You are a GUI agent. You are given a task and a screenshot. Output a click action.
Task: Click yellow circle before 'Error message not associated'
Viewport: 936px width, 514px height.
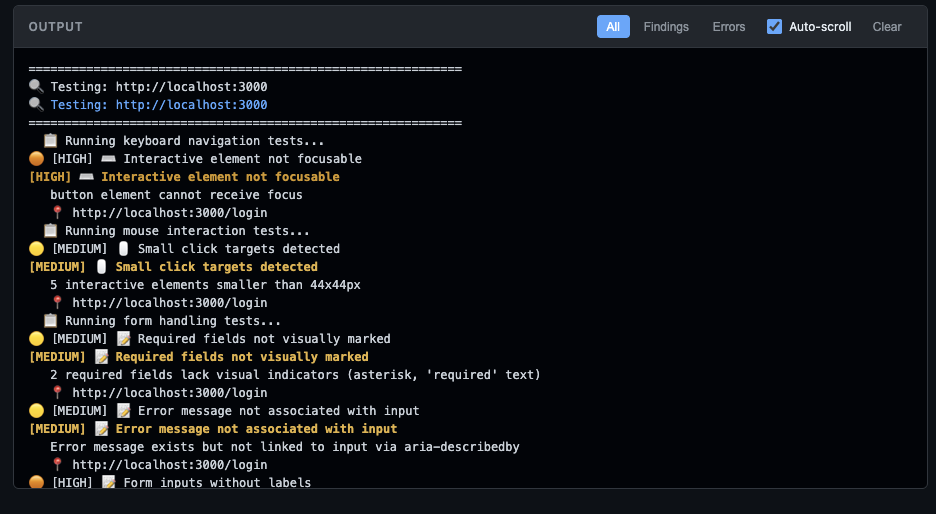36,411
